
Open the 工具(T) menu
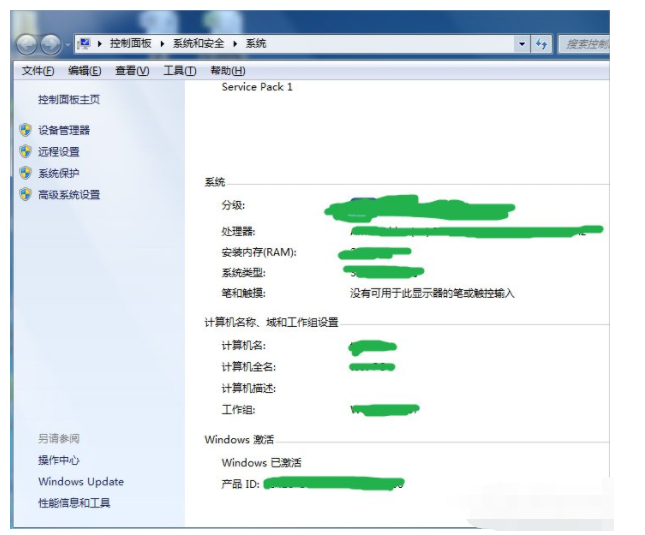180,71
